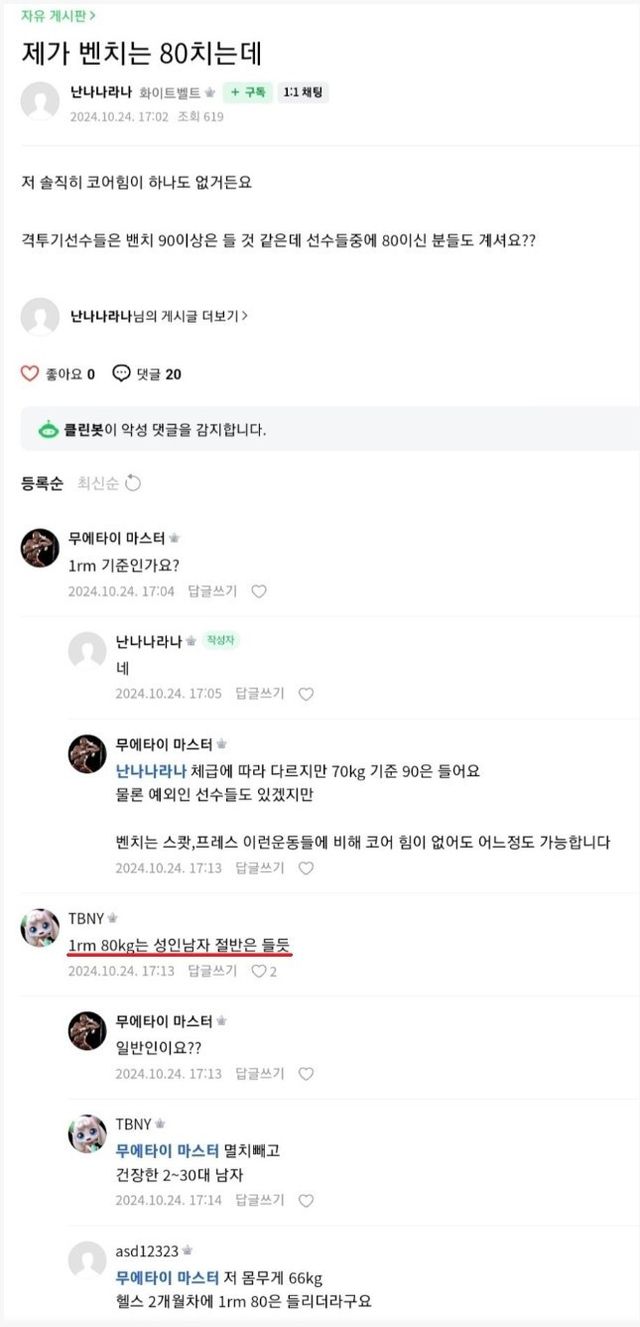Click 답글쓰기 under the '네' reply

[259, 694]
